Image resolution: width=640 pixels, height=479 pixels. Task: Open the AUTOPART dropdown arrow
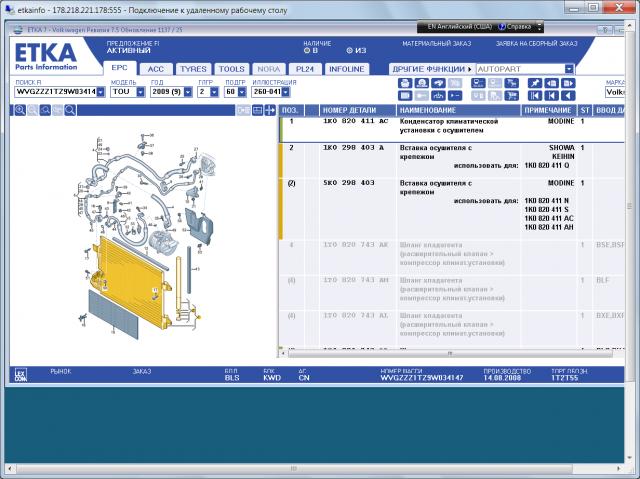point(569,69)
